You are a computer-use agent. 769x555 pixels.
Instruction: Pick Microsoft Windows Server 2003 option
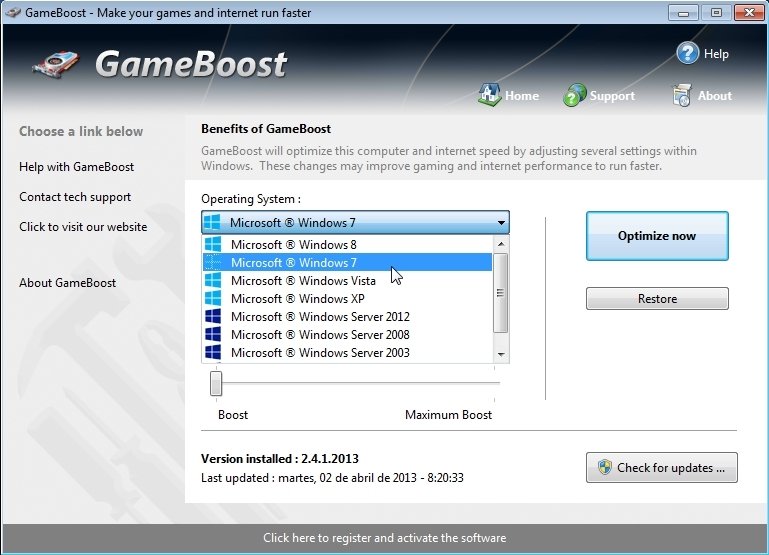click(x=347, y=353)
